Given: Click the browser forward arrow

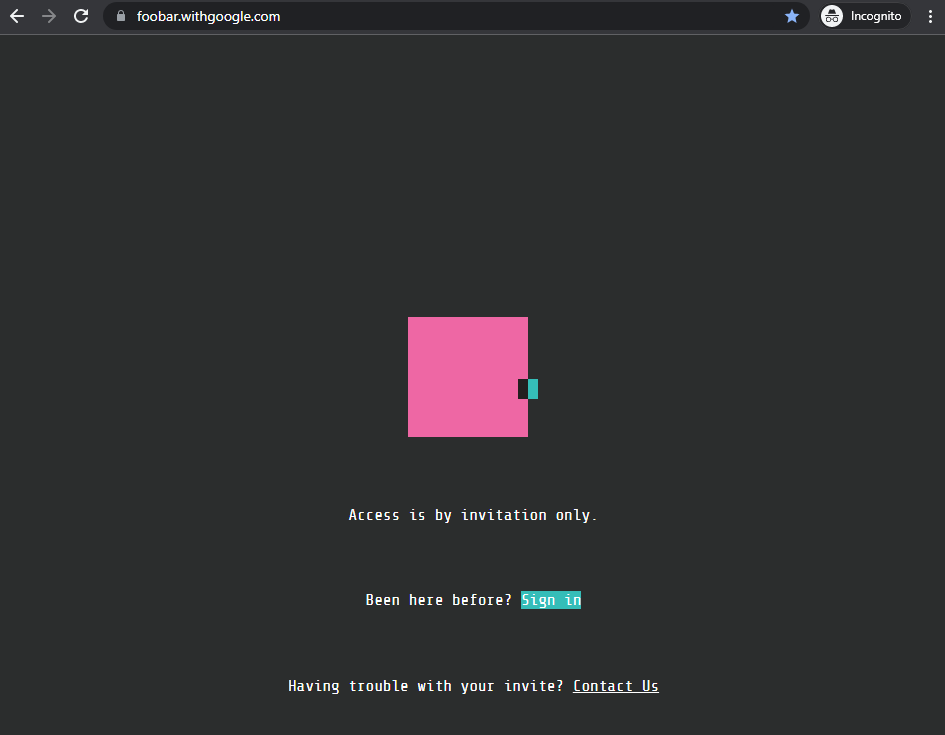Looking at the screenshot, I should click(x=49, y=16).
